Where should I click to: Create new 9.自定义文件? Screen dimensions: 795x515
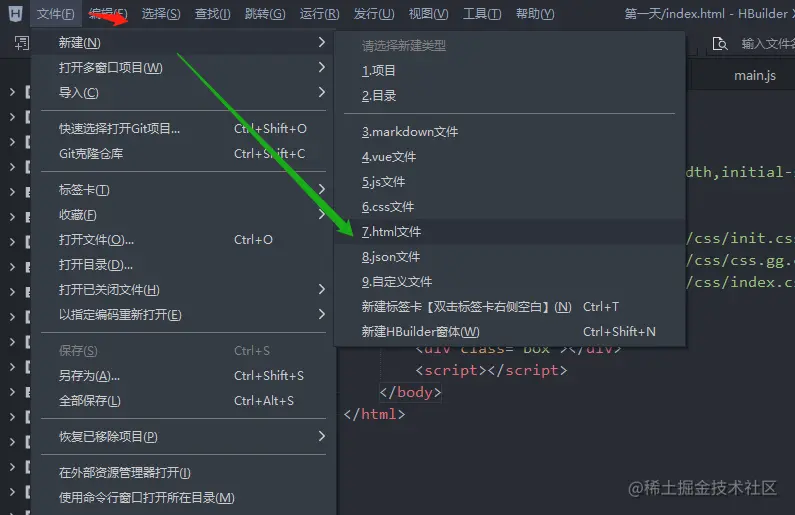510,281
